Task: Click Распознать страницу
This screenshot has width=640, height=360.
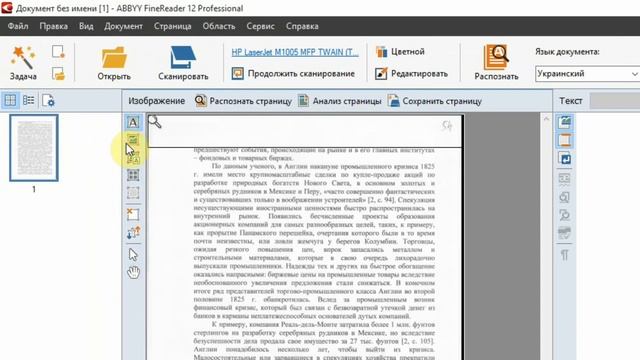Action: pyautogui.click(x=243, y=101)
